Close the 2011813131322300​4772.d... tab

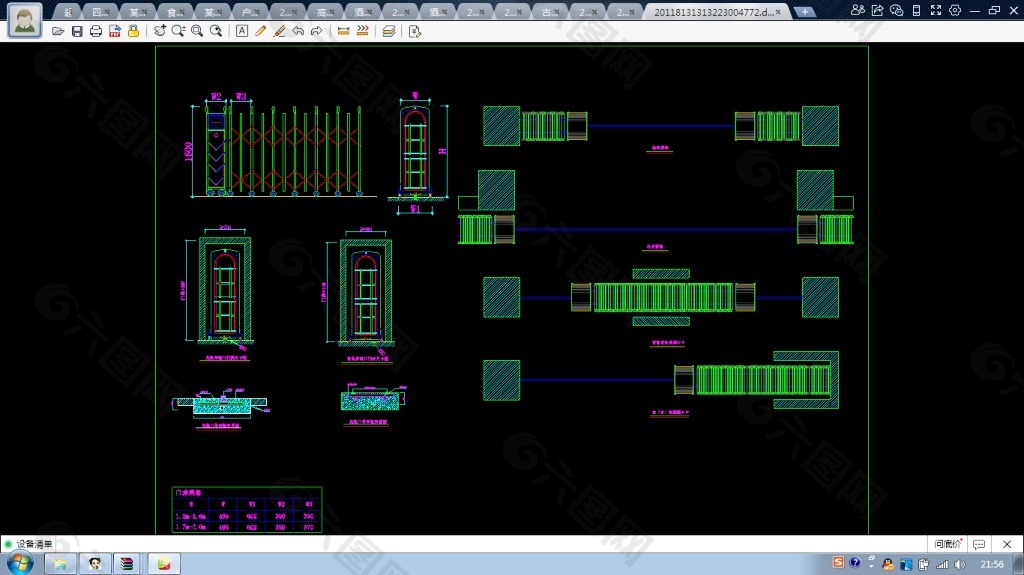778,12
